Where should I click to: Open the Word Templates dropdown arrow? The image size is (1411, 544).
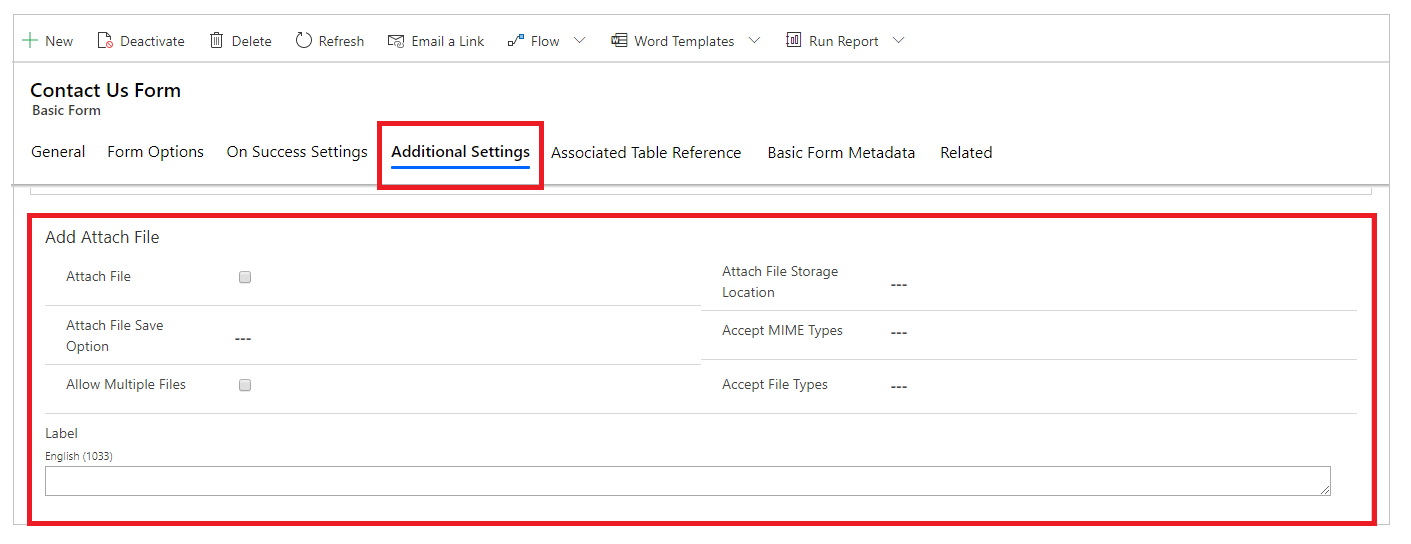(754, 41)
